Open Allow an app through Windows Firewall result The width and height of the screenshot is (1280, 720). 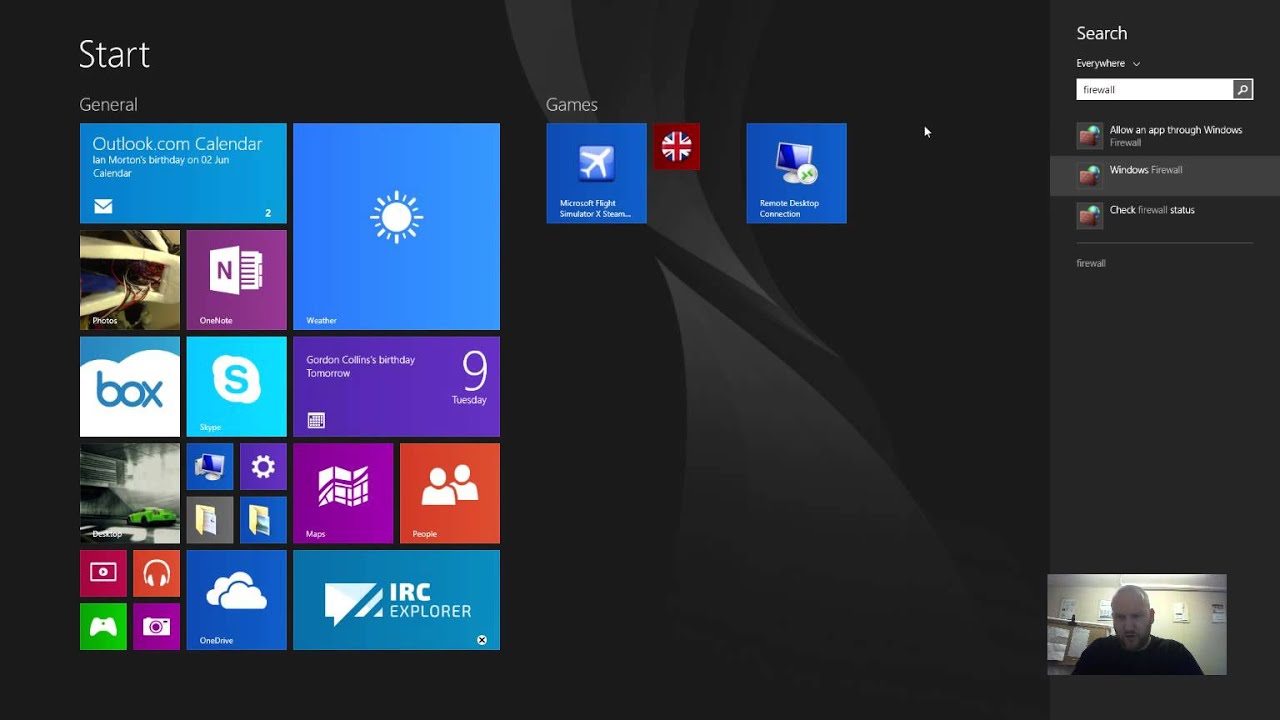tap(1165, 136)
